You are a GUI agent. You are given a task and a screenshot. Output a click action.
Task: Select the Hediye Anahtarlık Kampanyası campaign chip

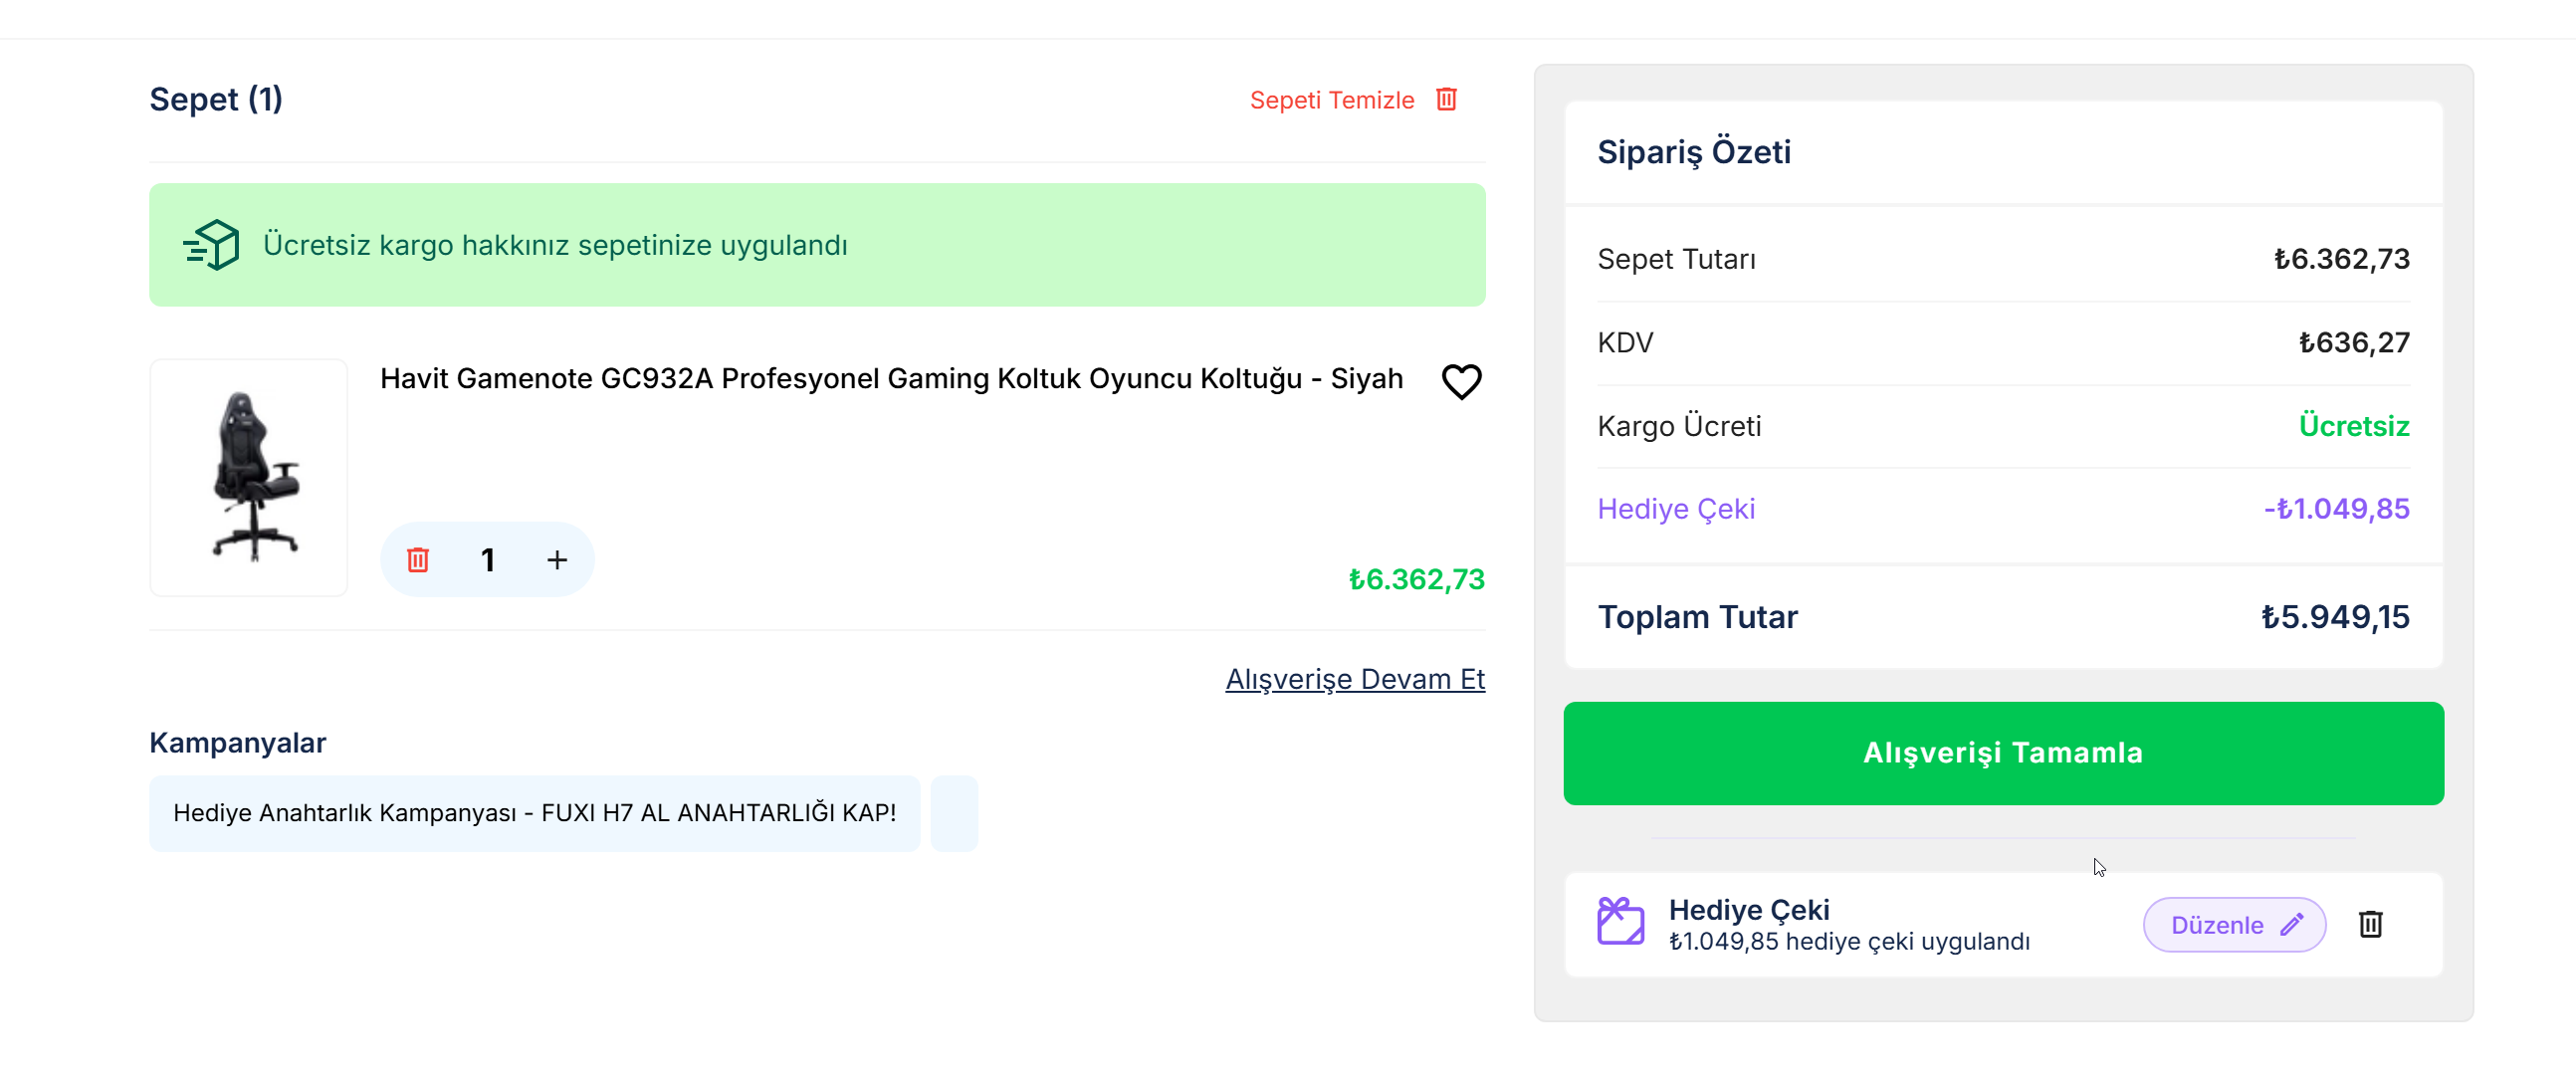(534, 813)
